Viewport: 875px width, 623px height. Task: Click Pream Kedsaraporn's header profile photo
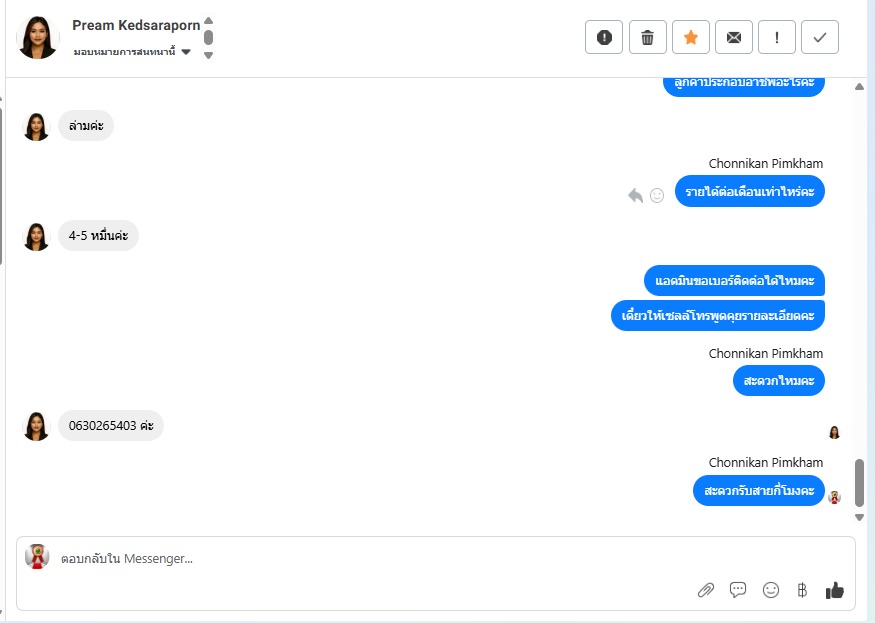(38, 37)
